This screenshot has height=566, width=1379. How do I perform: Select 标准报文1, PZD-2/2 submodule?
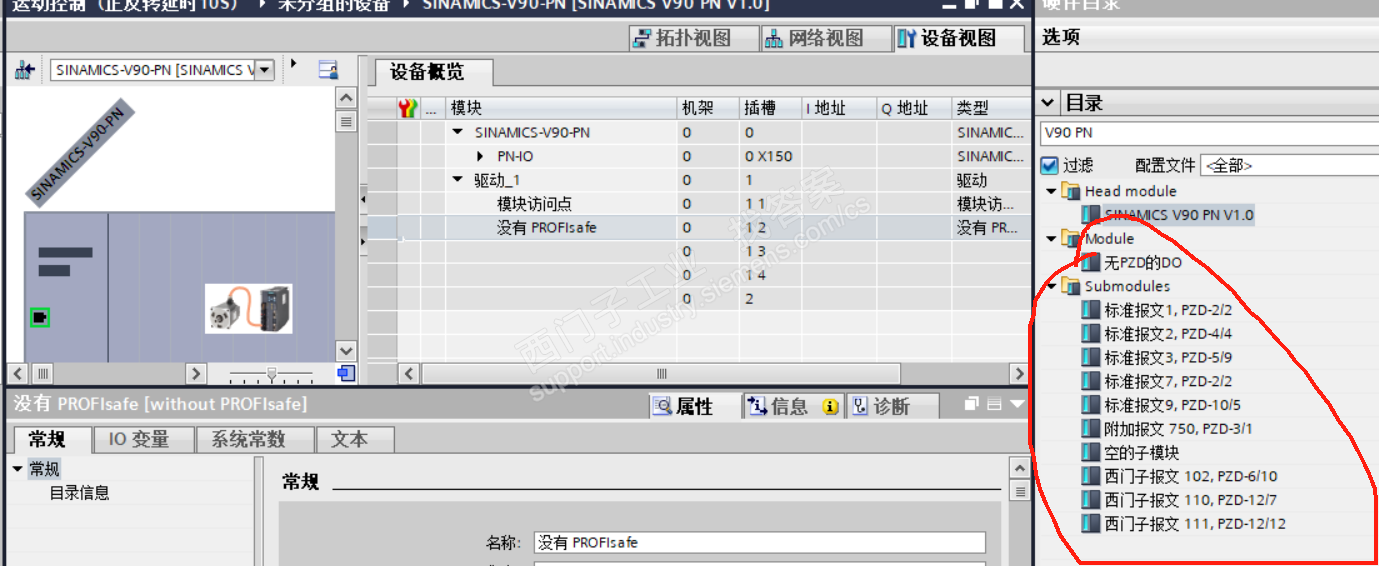click(x=1168, y=310)
